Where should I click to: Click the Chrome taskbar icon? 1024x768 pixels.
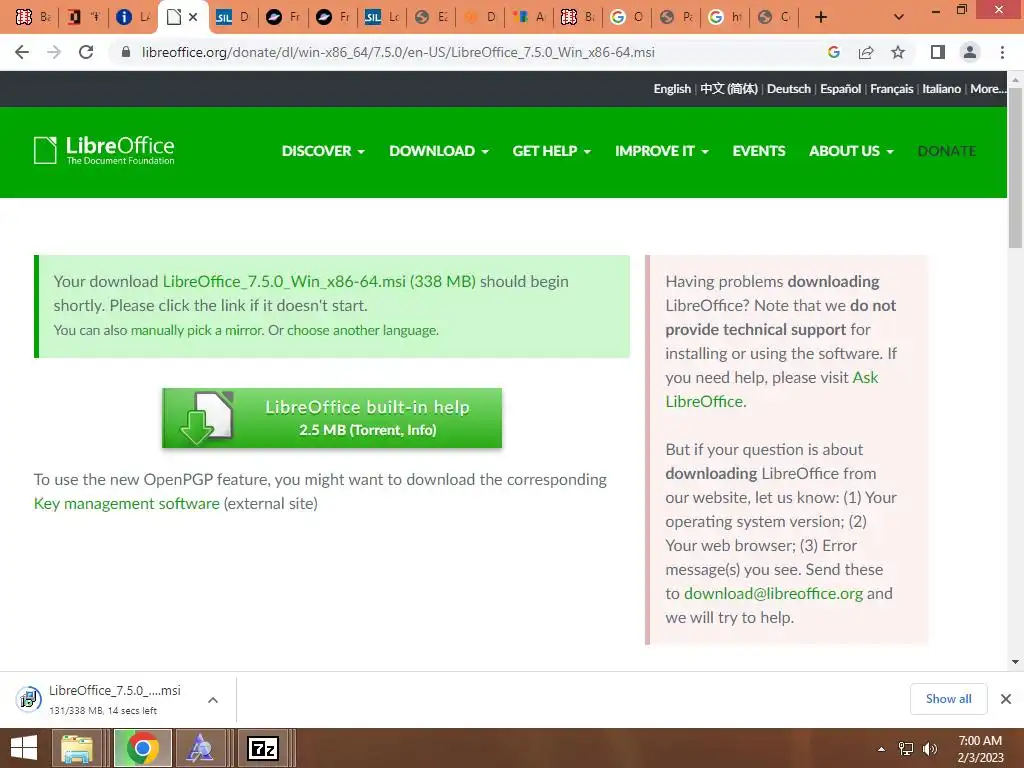pos(142,748)
